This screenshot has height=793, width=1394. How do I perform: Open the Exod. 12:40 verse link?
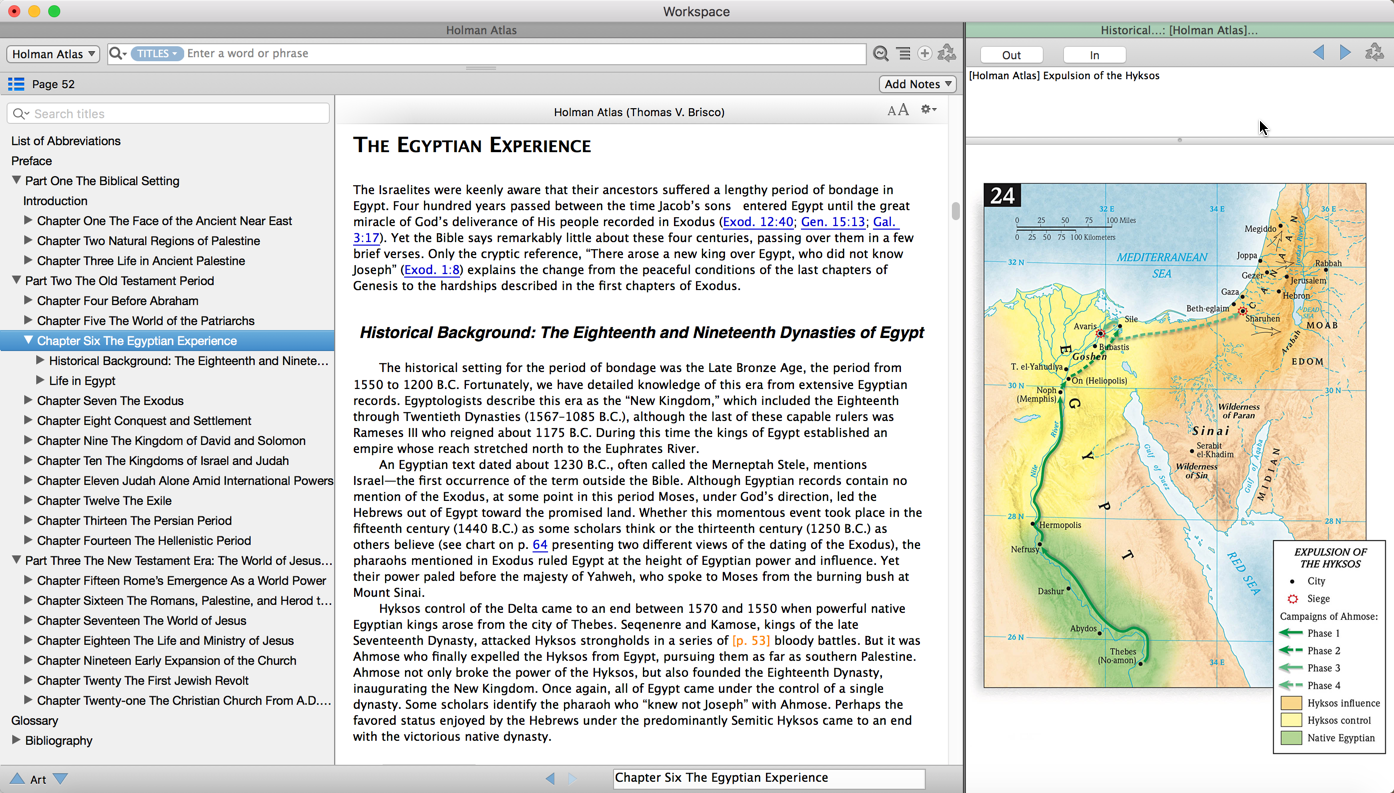coord(758,222)
